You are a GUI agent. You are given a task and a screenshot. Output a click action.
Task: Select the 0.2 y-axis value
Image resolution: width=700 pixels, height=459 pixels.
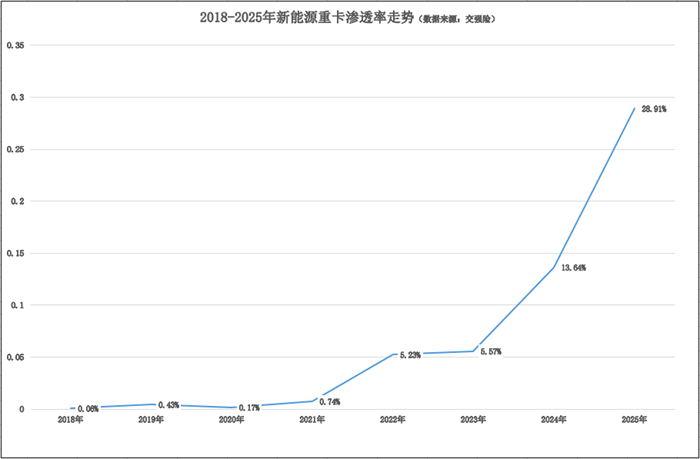(x=12, y=202)
